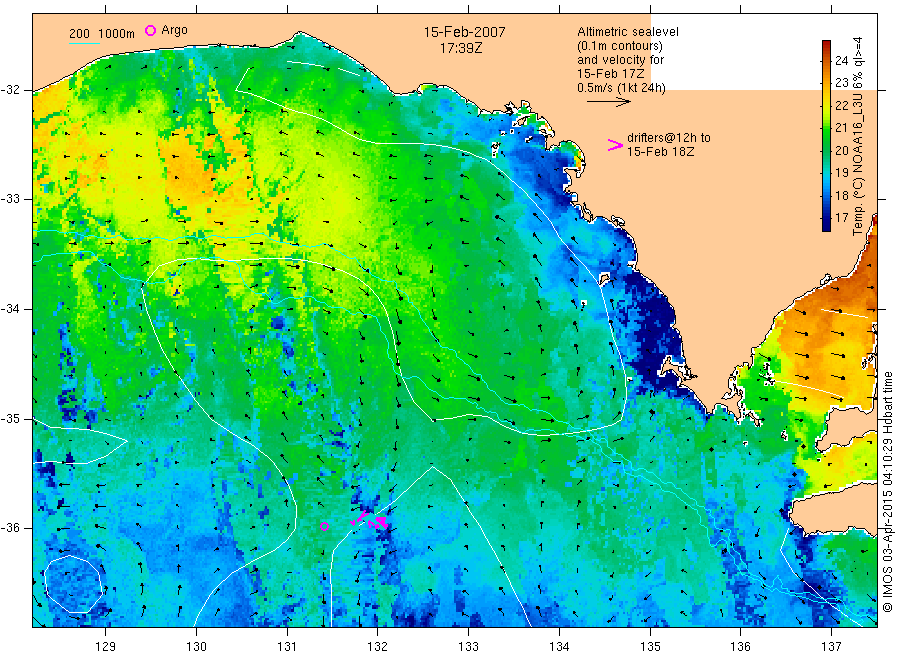Click the temperature color bar
This screenshot has height=660, width=900.
point(826,136)
